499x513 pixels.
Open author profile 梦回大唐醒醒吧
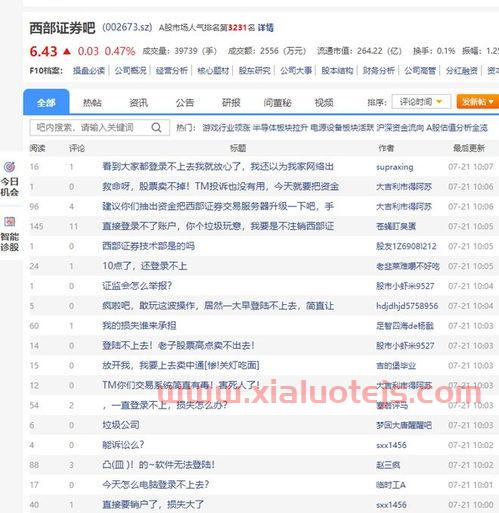[404, 425]
